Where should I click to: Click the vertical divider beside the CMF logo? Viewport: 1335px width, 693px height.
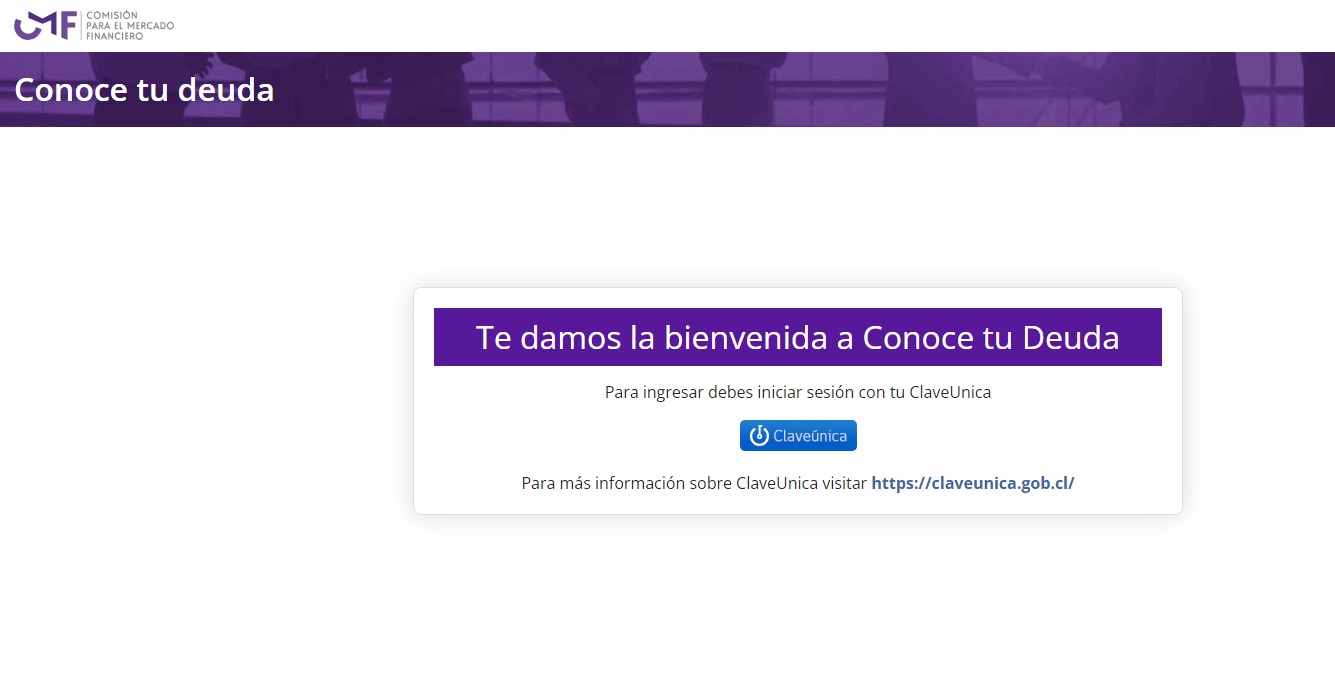pos(80,25)
